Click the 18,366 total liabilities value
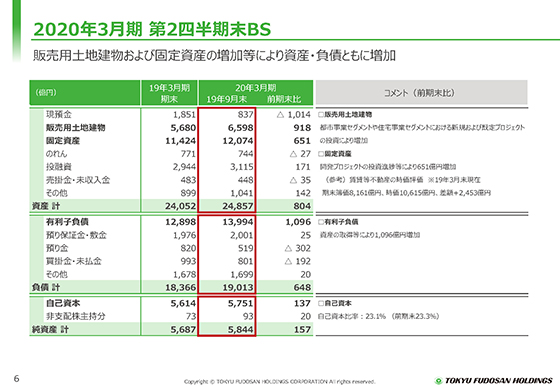The height and width of the screenshot is (388, 560). 180,287
